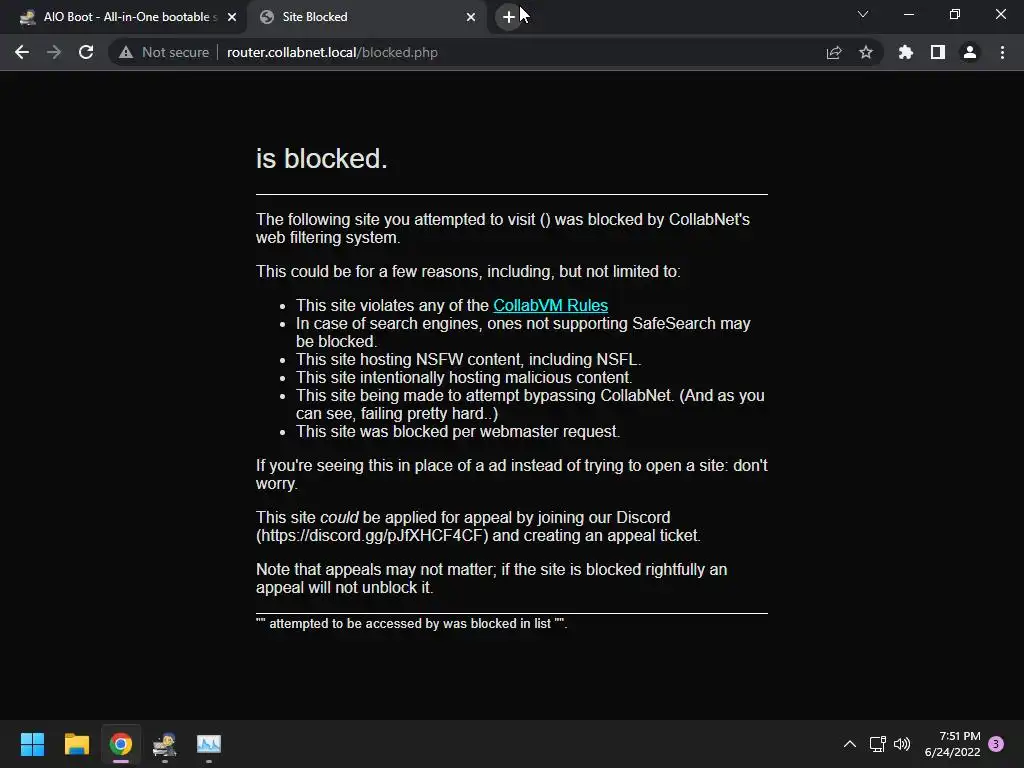This screenshot has height=768, width=1024.
Task: Open the Windows Start menu
Action: click(x=32, y=744)
